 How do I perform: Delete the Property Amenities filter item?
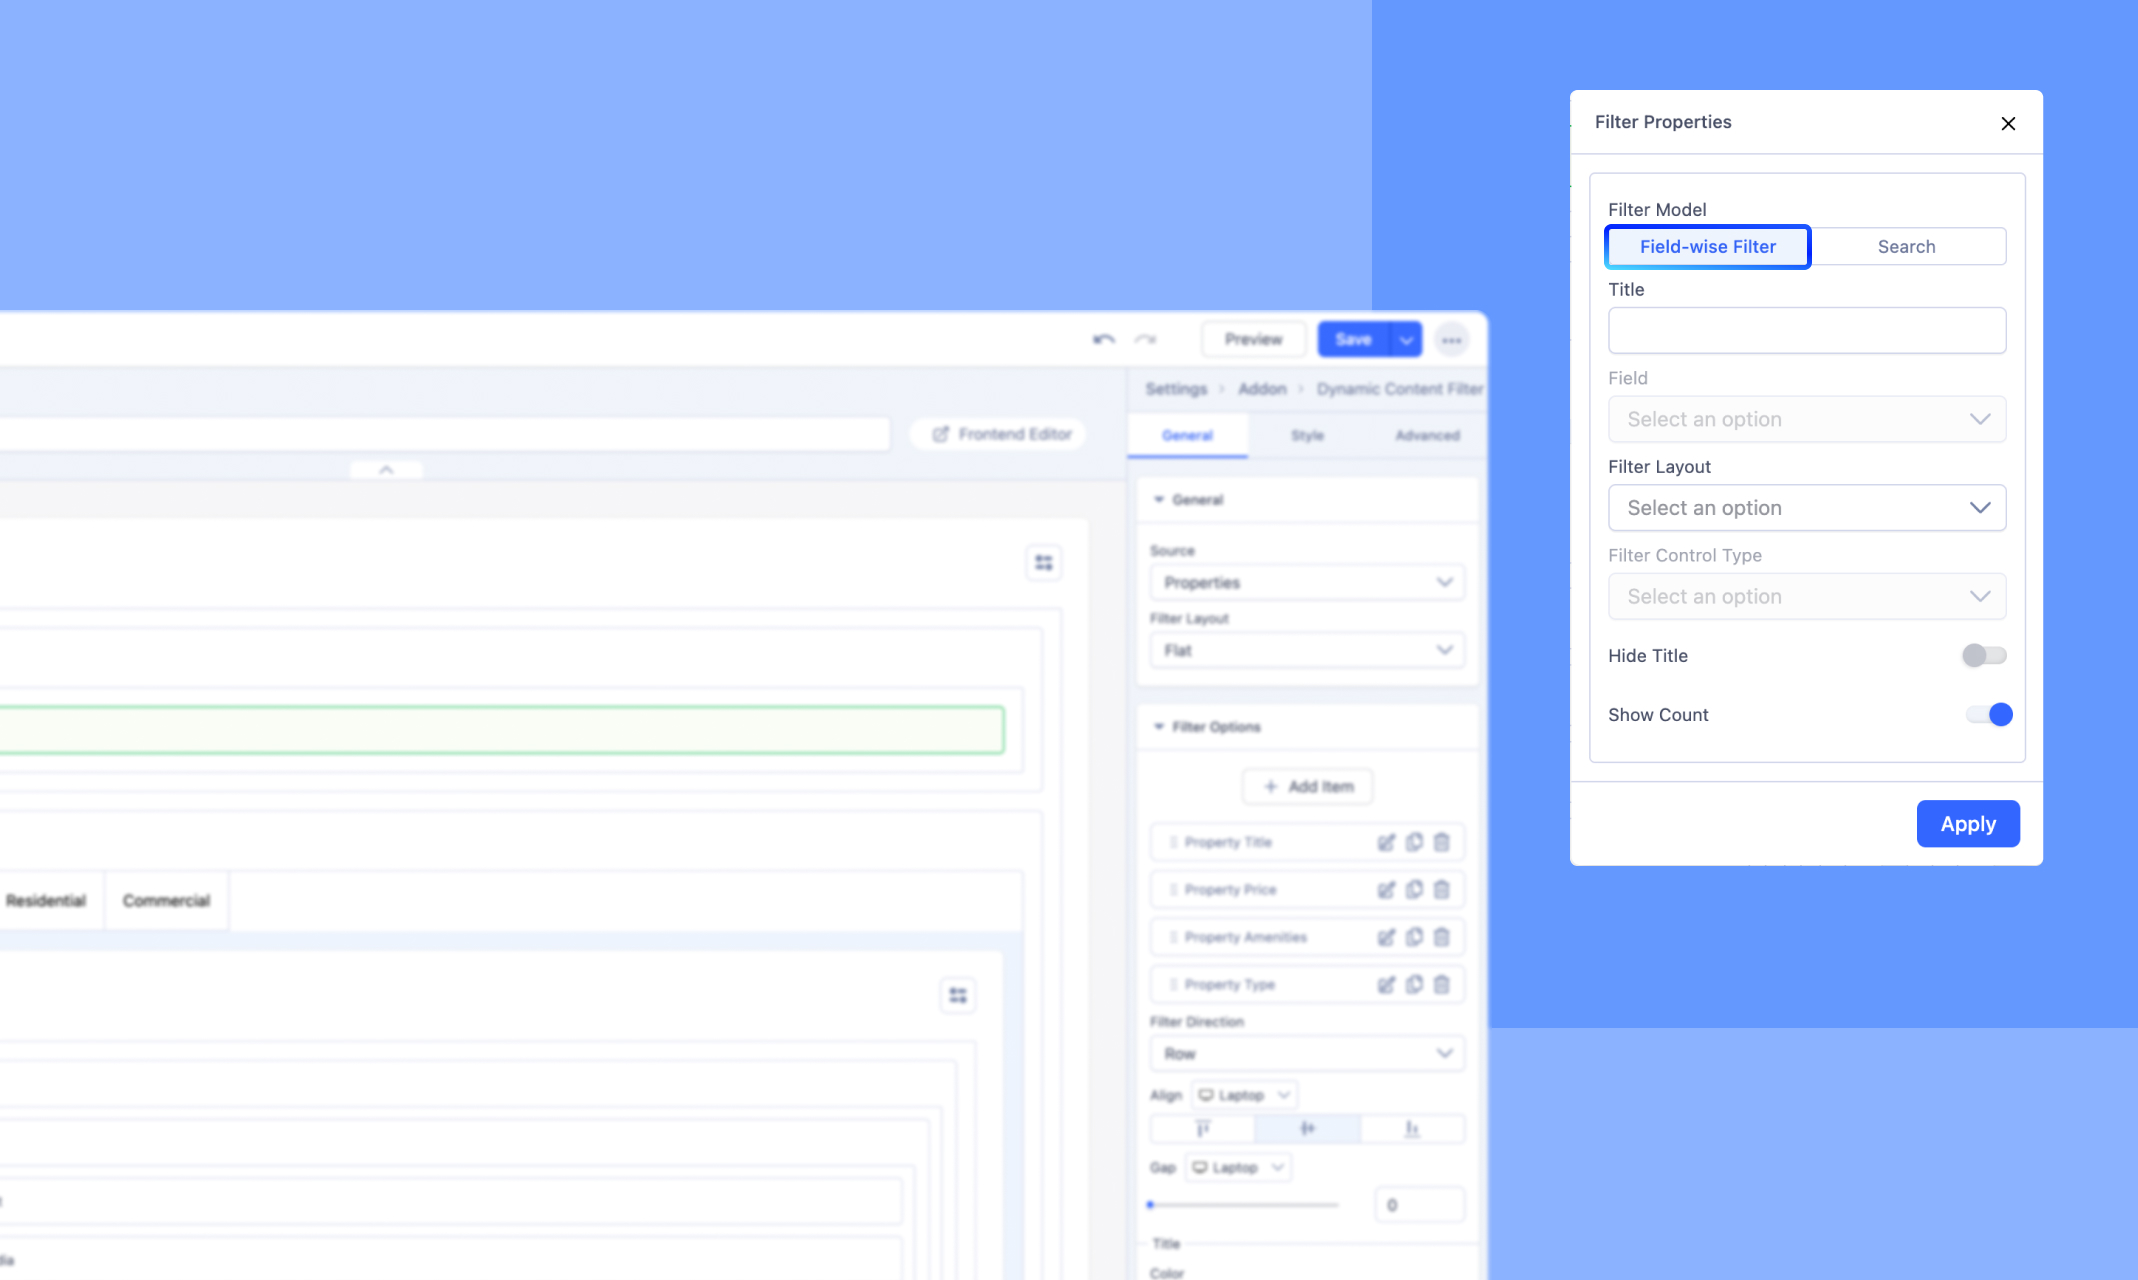(x=1441, y=937)
